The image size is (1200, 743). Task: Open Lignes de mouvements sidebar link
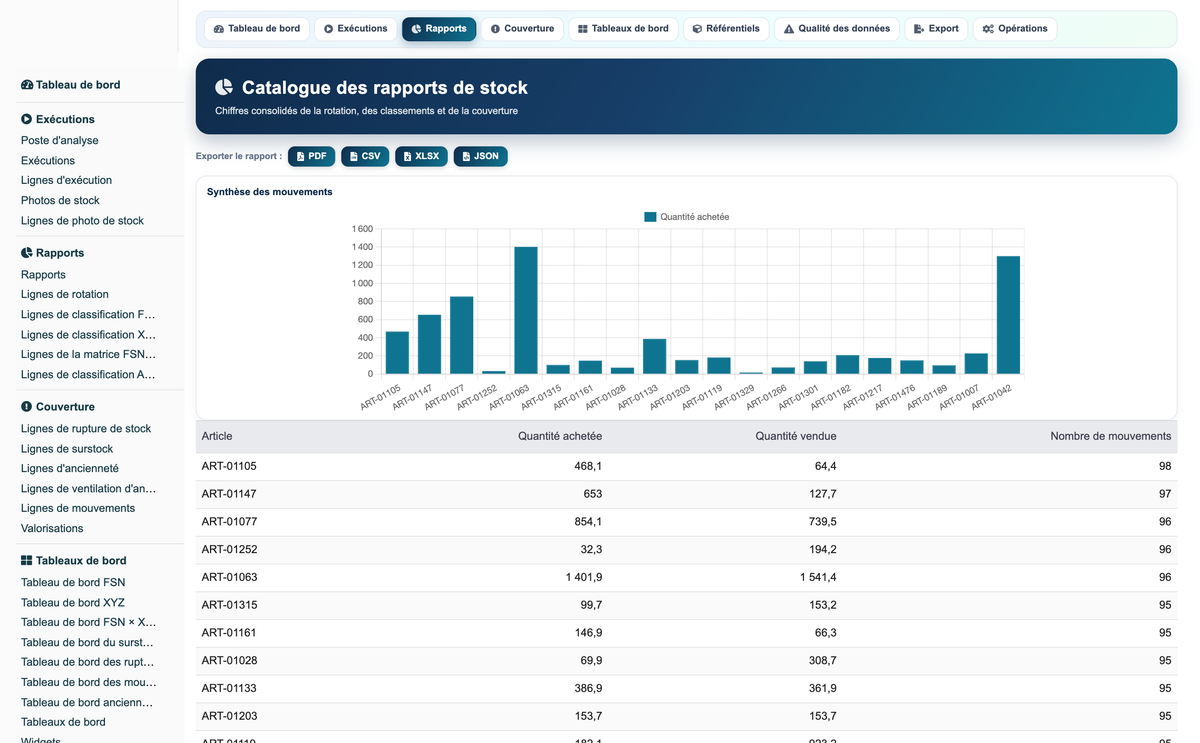78,509
